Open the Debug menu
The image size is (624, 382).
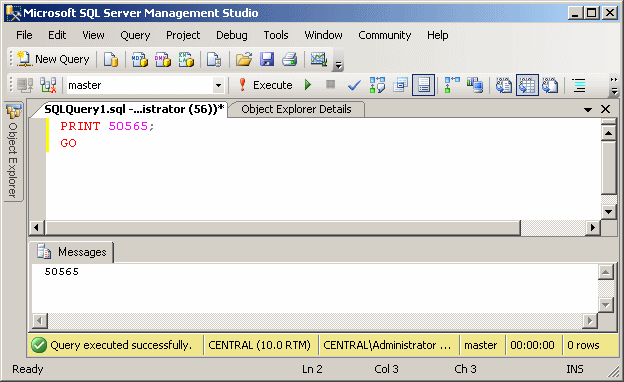[x=232, y=35]
